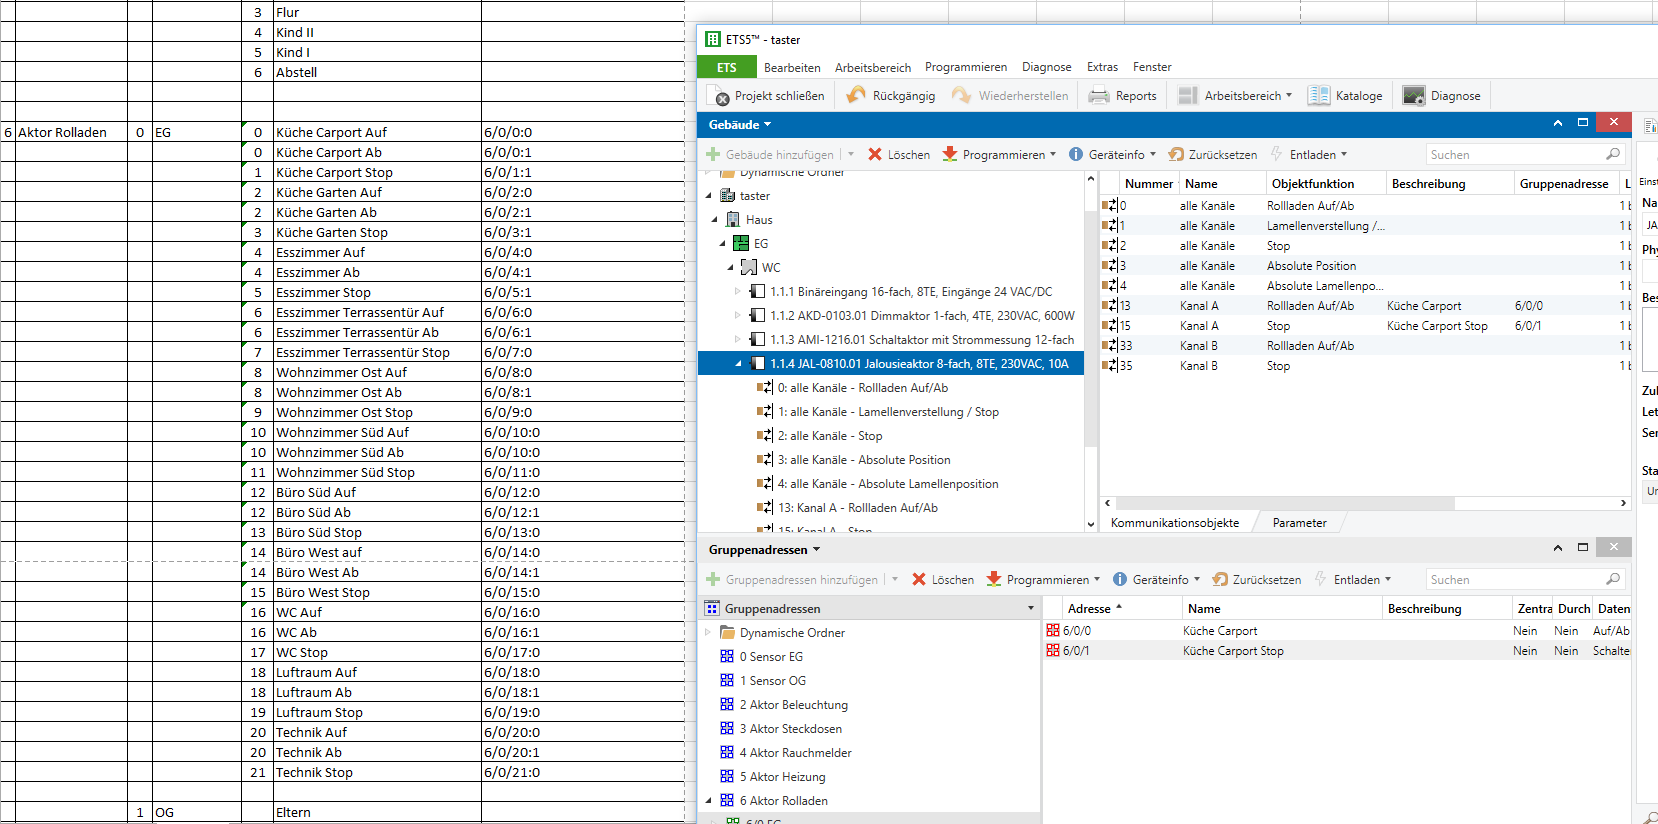Open the Programmieren dropdown in Gebäude panel

[x=1054, y=155]
